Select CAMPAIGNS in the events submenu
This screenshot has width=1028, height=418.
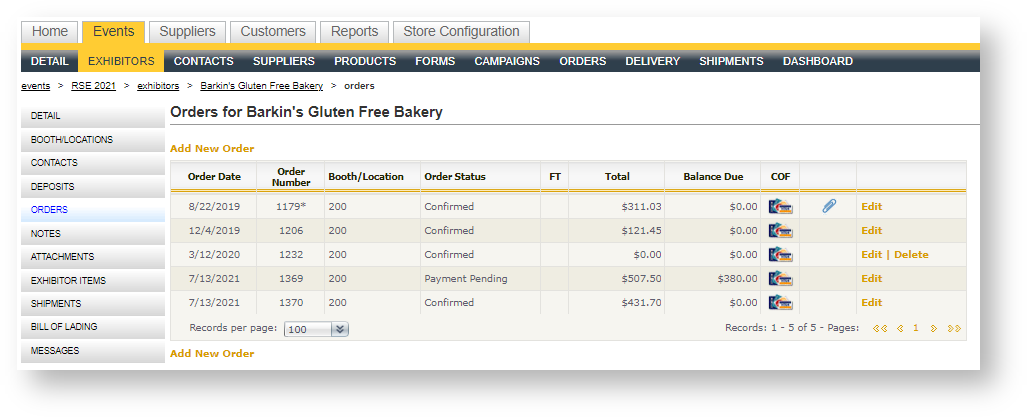(x=507, y=61)
